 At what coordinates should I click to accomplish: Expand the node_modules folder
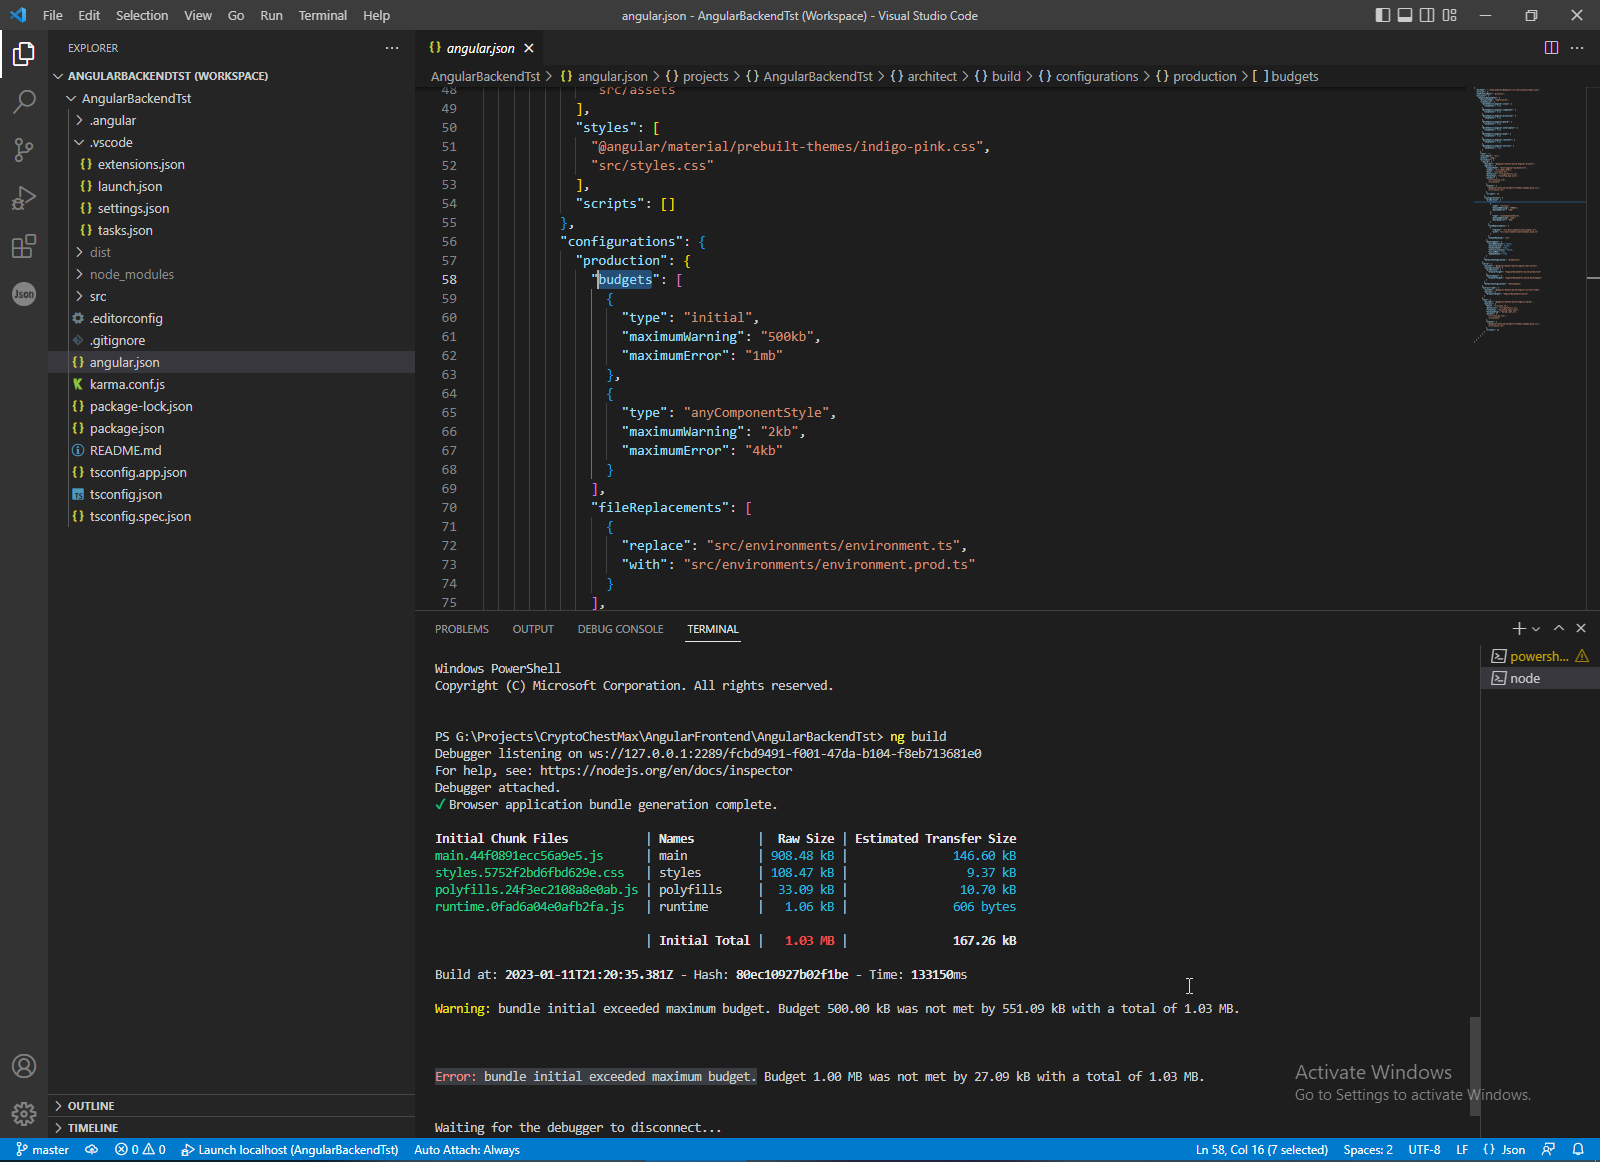pos(131,274)
